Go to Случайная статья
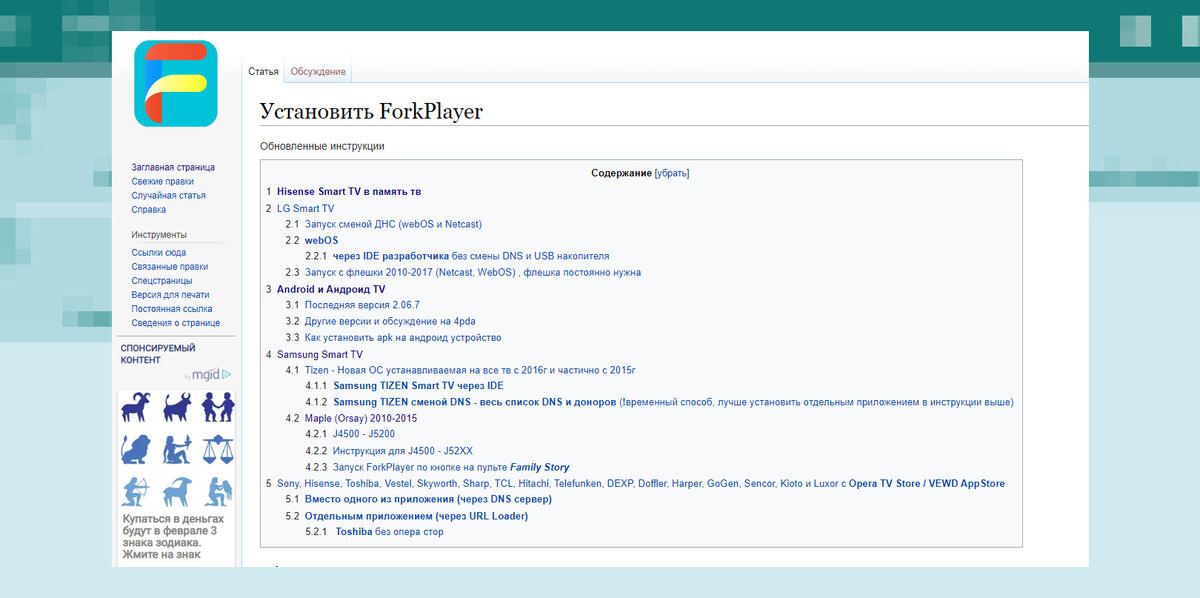Screen dimensions: 1200x598 pyautogui.click(x=168, y=195)
